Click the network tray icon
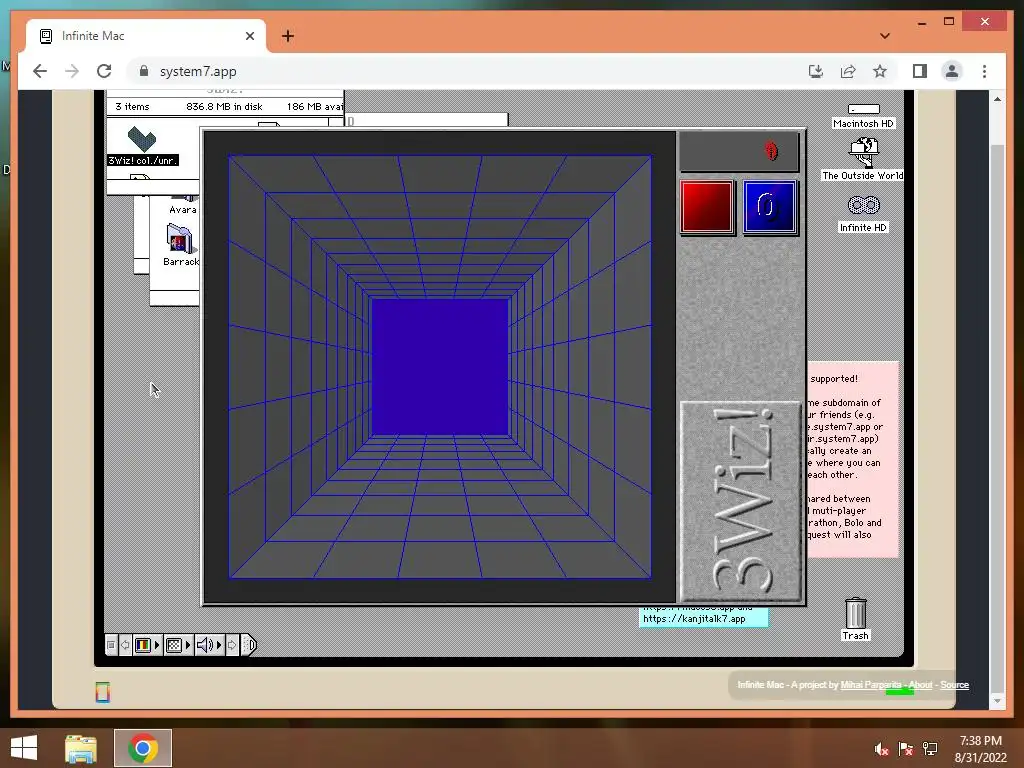Image resolution: width=1024 pixels, height=768 pixels. 930,749
